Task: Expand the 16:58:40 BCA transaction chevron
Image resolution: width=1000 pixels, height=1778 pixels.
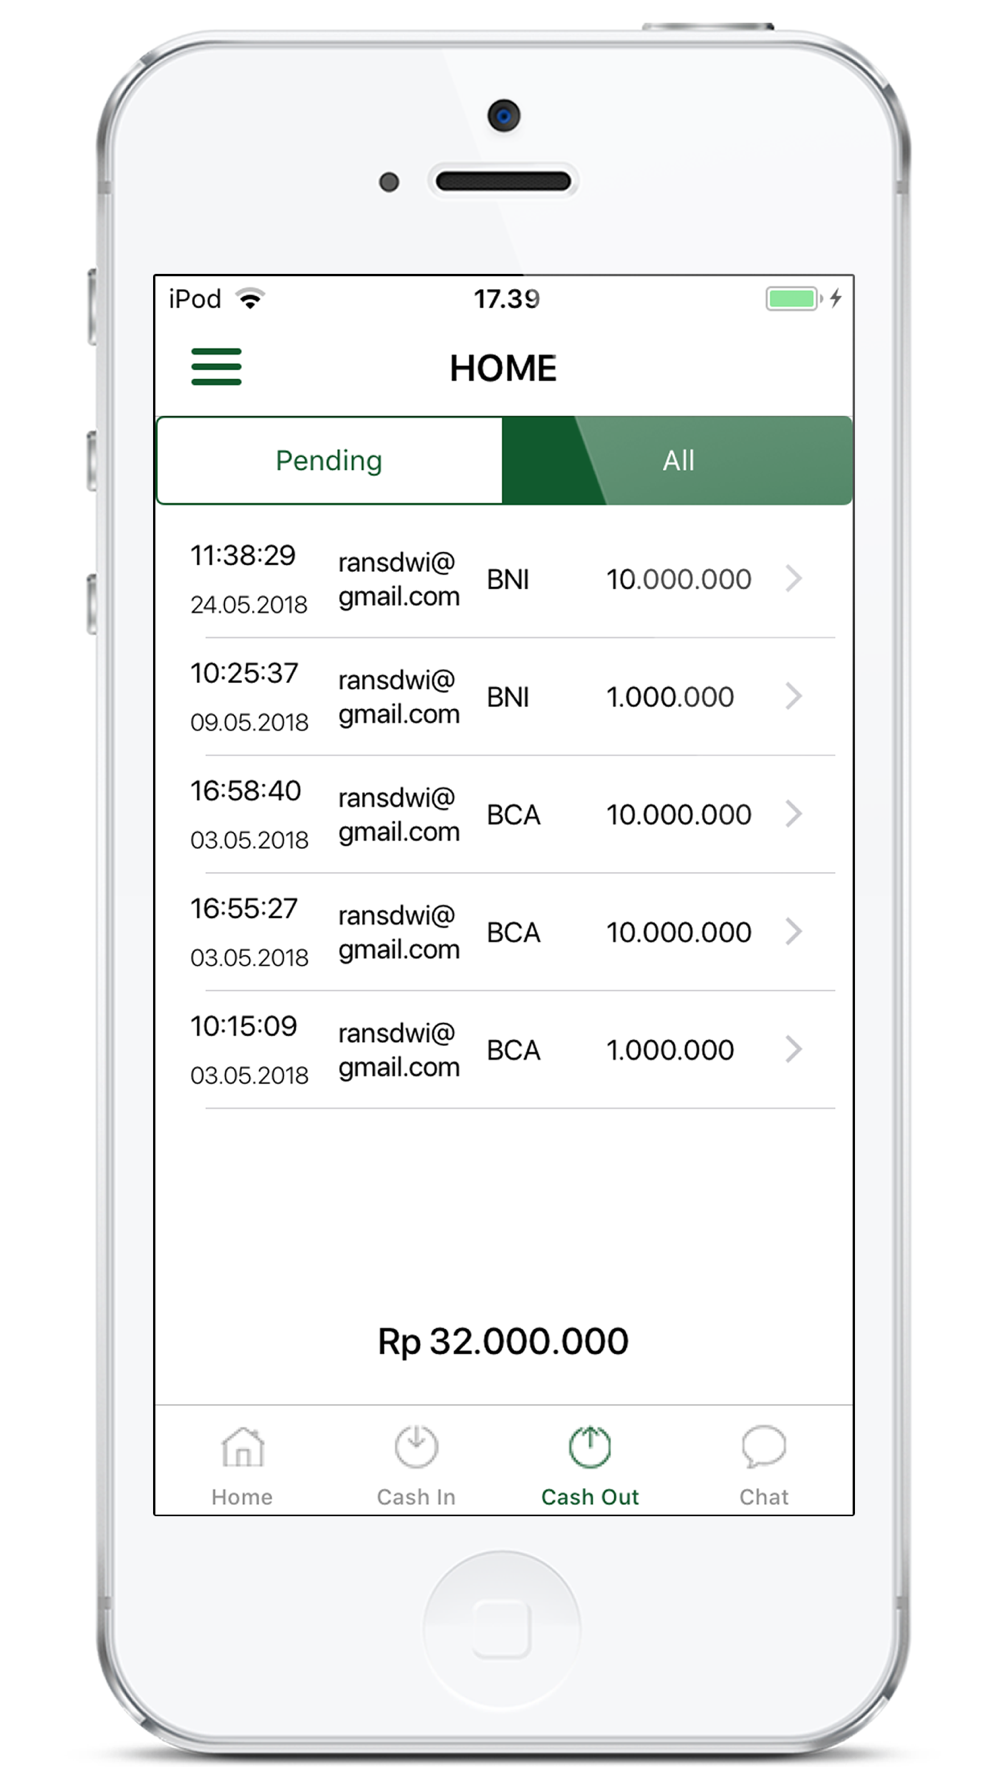Action: click(794, 814)
